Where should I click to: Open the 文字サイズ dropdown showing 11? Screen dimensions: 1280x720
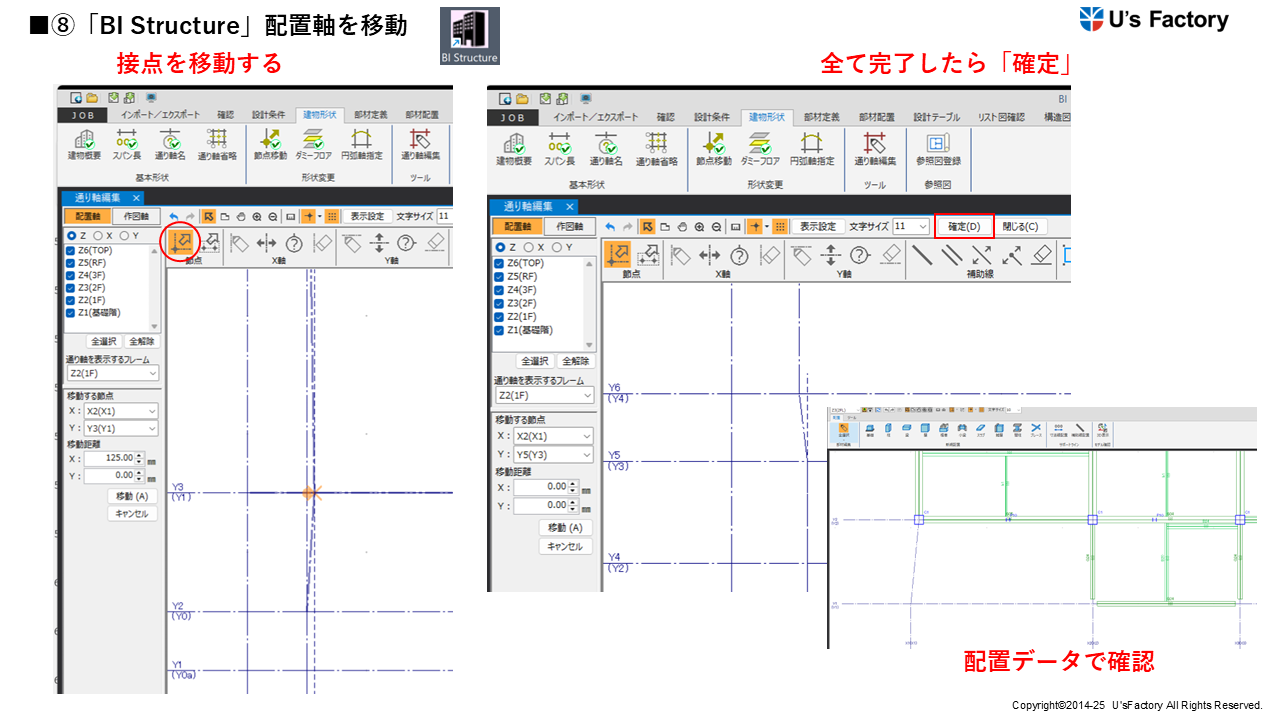(911, 227)
